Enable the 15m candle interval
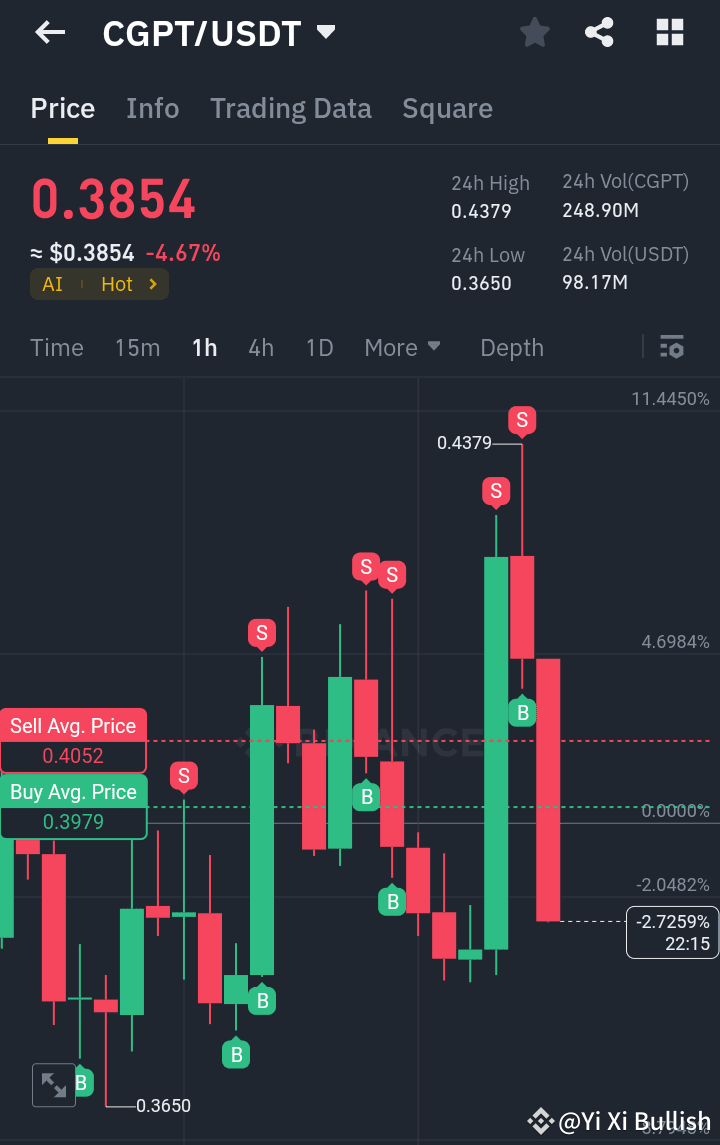 [137, 347]
